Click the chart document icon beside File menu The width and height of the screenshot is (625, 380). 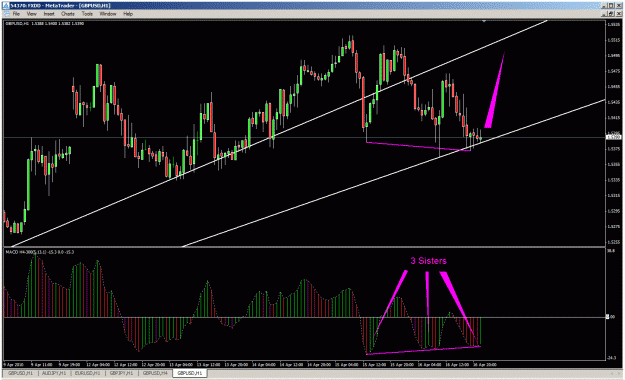(6, 14)
